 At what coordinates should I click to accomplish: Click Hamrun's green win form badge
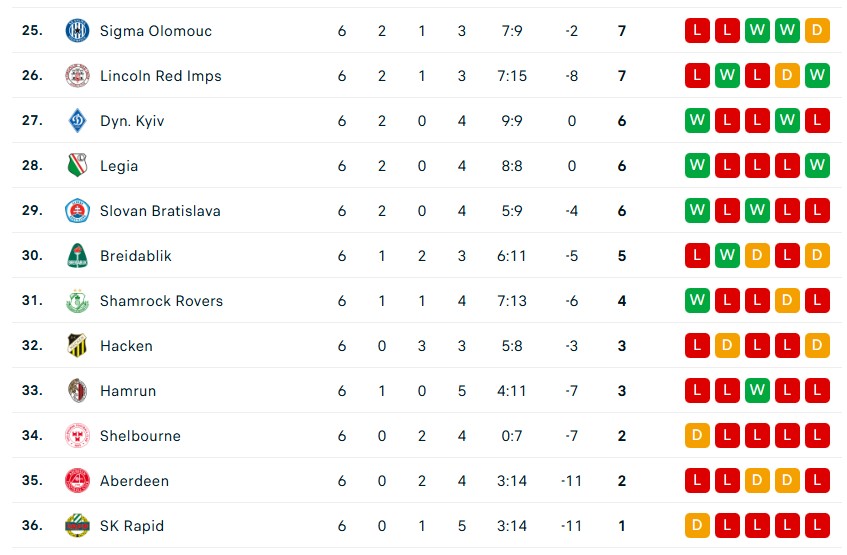tap(757, 391)
